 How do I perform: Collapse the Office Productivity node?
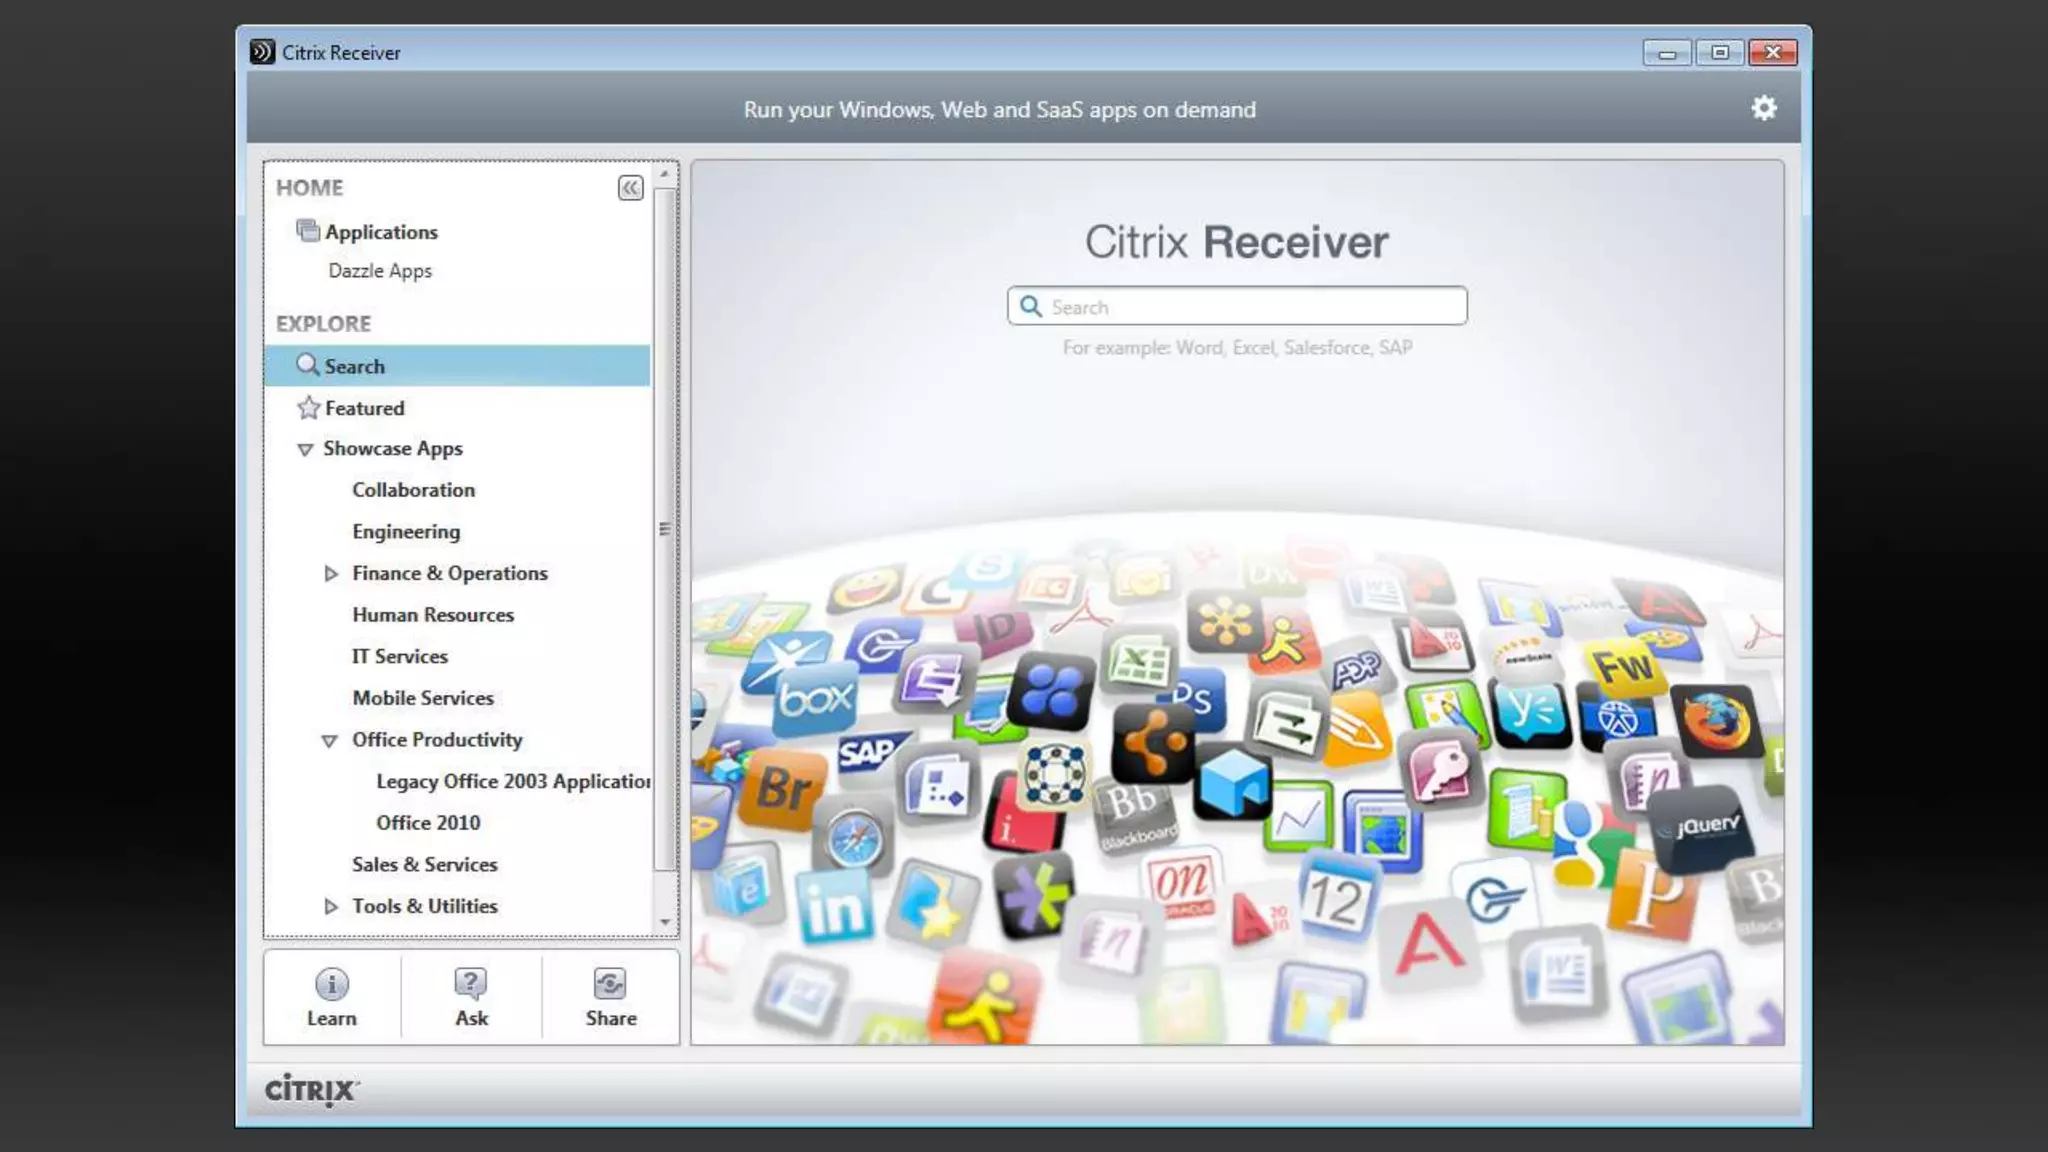(329, 741)
